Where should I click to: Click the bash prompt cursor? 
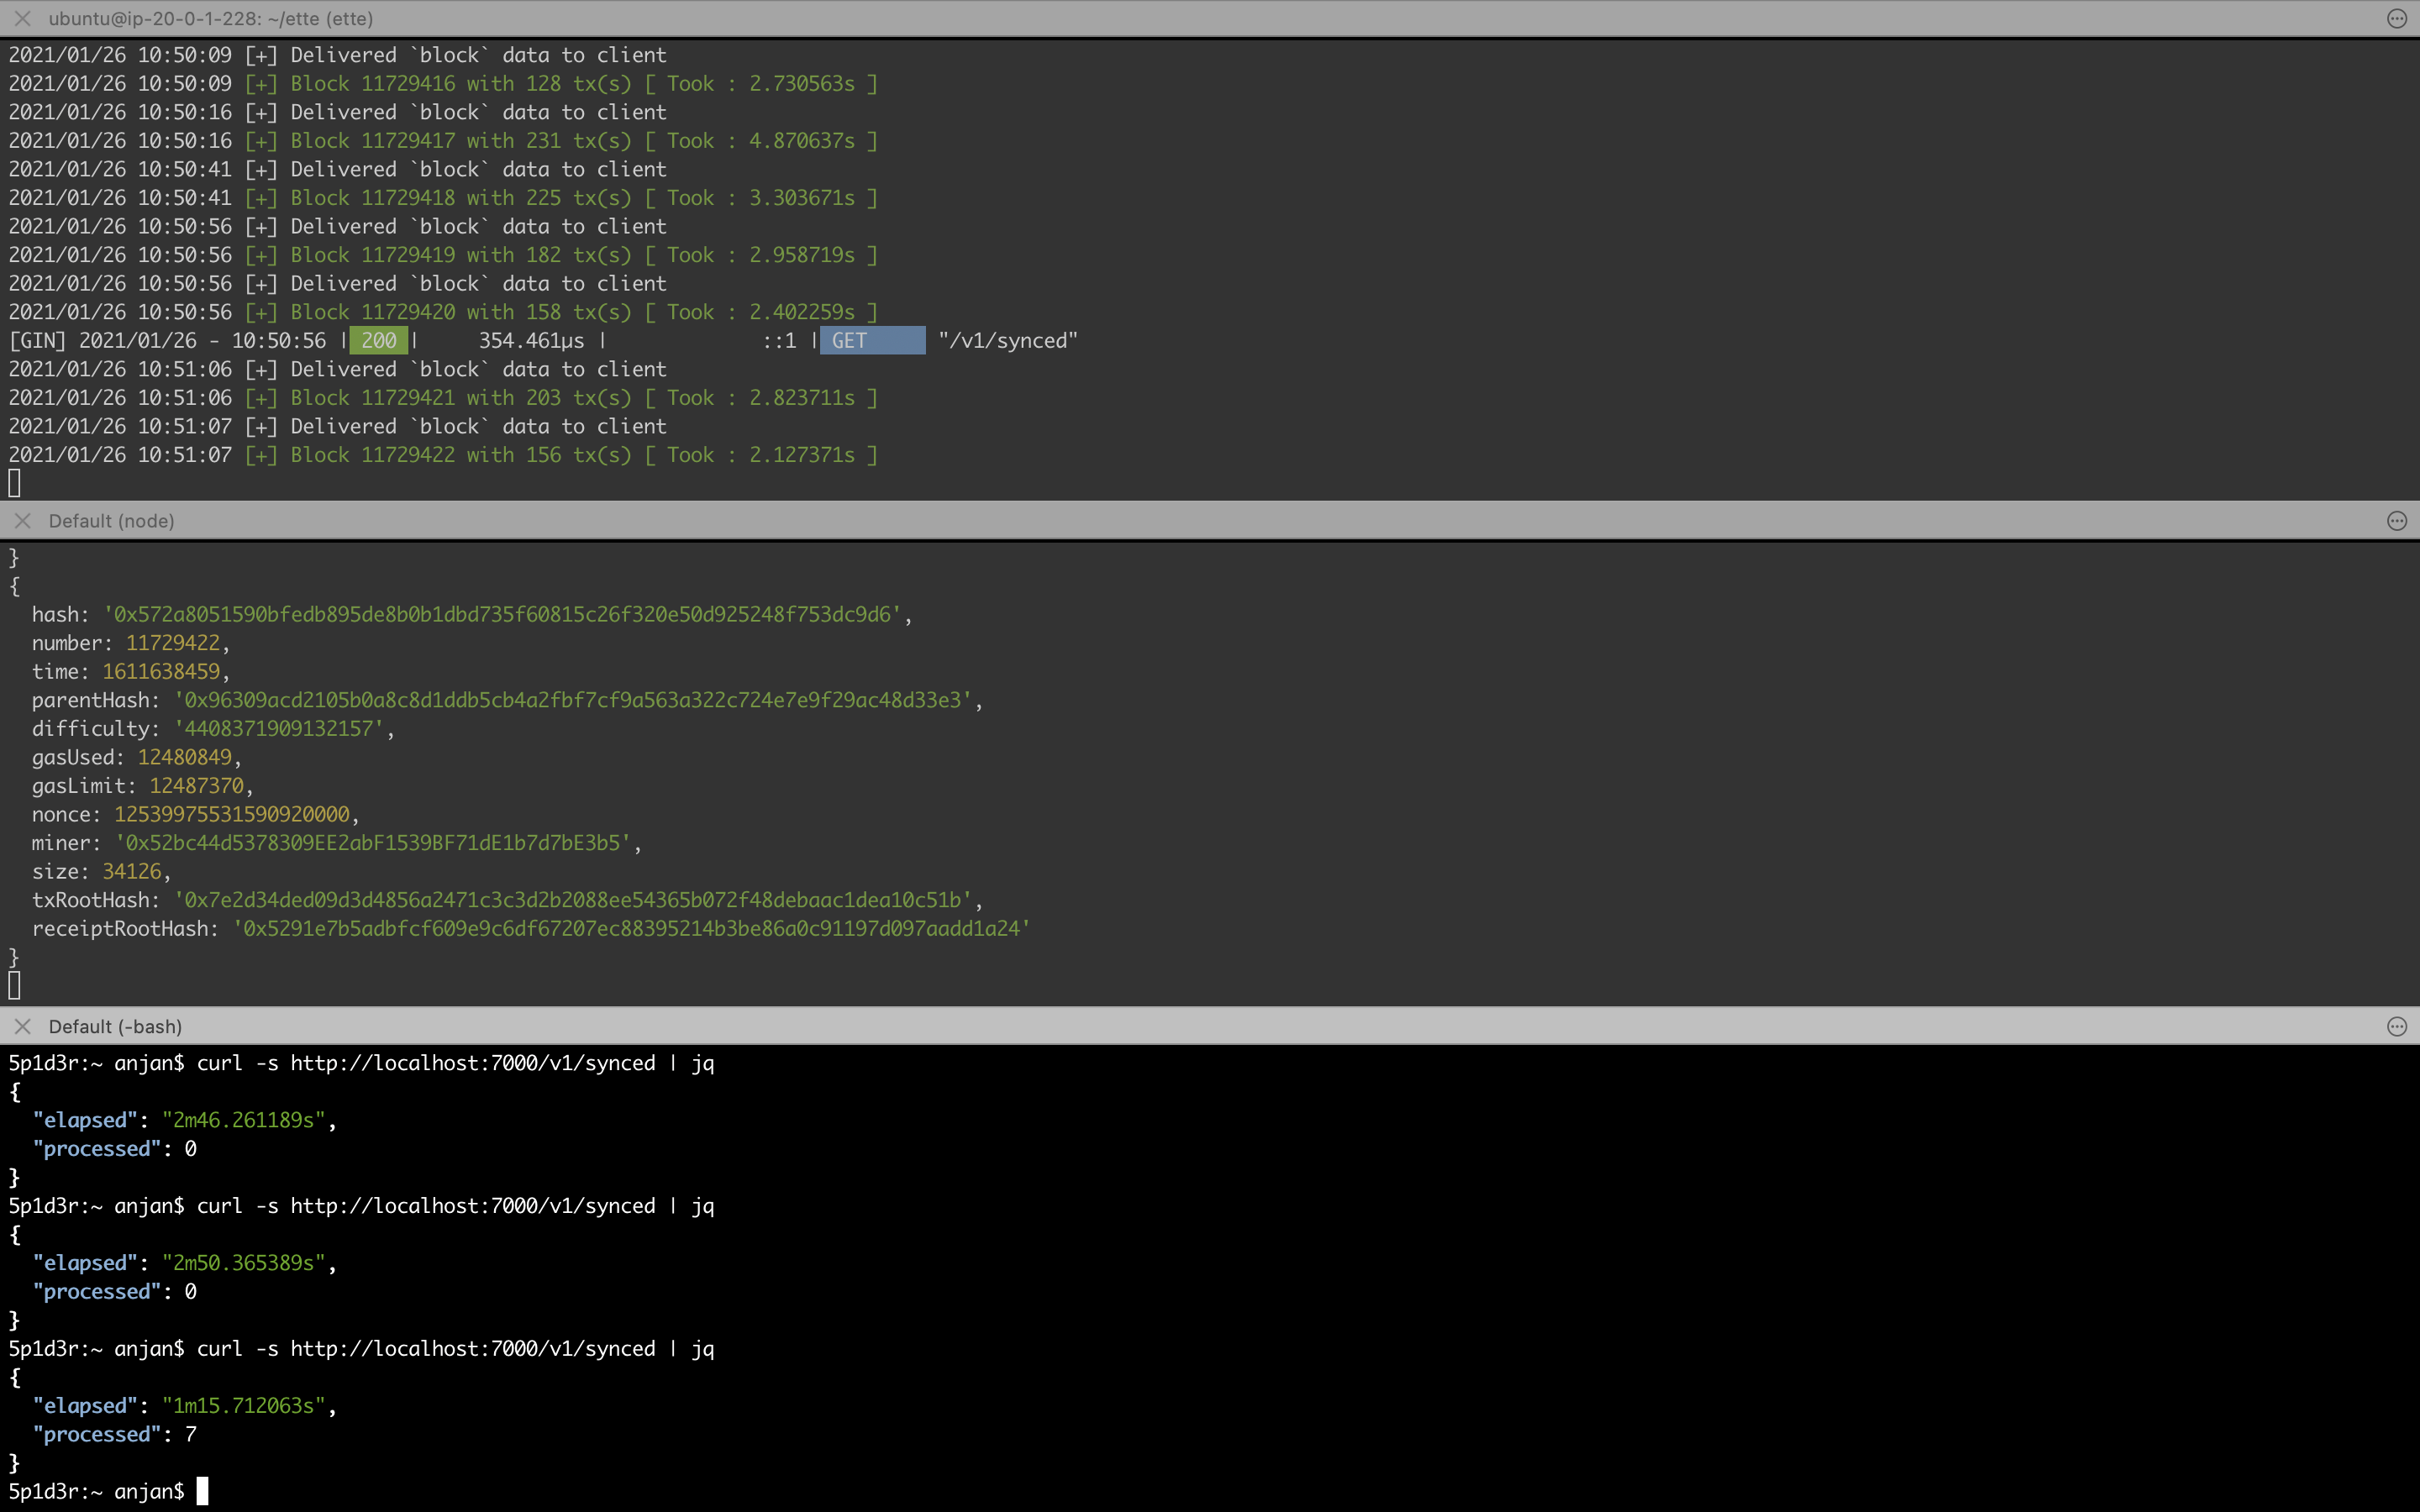(202, 1491)
